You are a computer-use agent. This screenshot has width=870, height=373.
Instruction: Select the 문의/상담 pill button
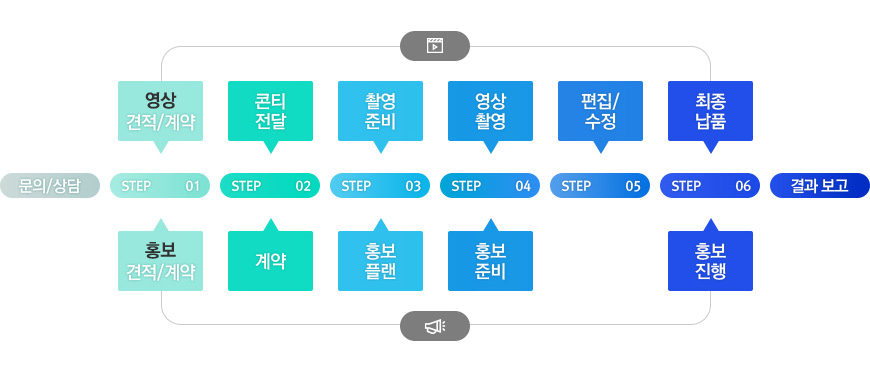point(50,185)
